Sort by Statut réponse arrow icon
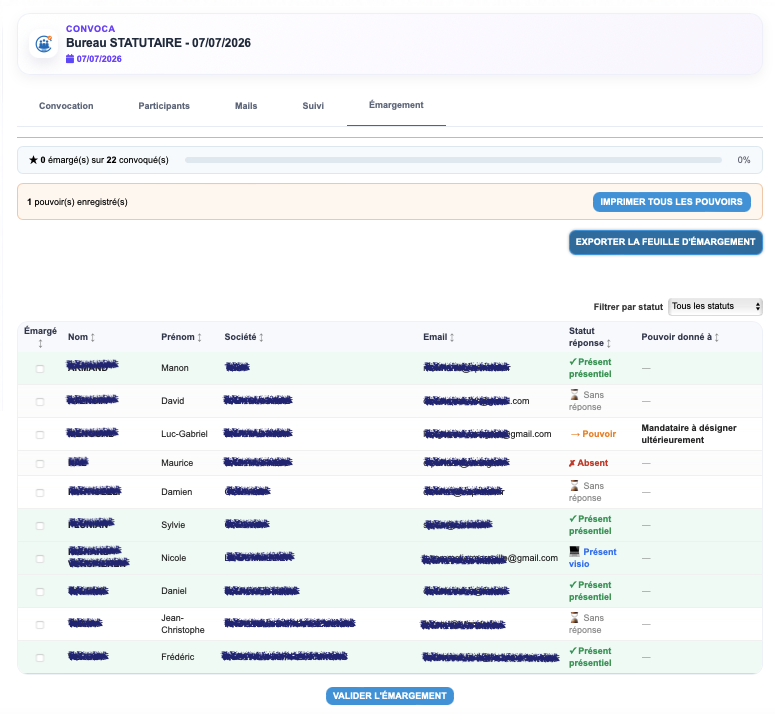 pos(608,343)
